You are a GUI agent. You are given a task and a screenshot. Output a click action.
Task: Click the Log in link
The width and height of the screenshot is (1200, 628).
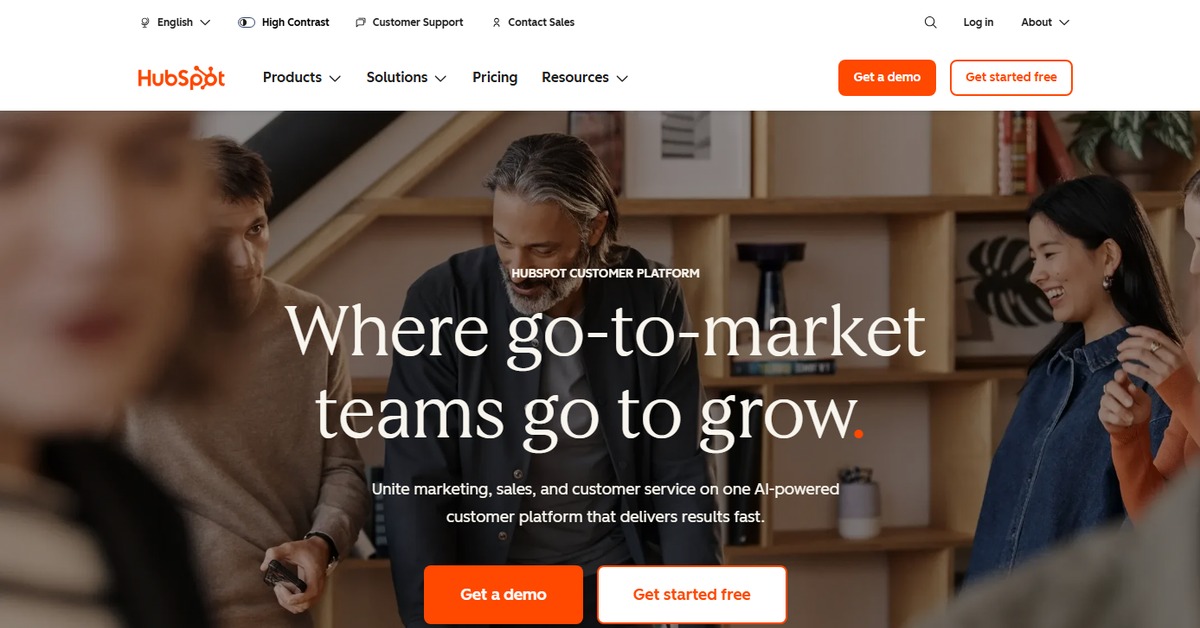(978, 22)
